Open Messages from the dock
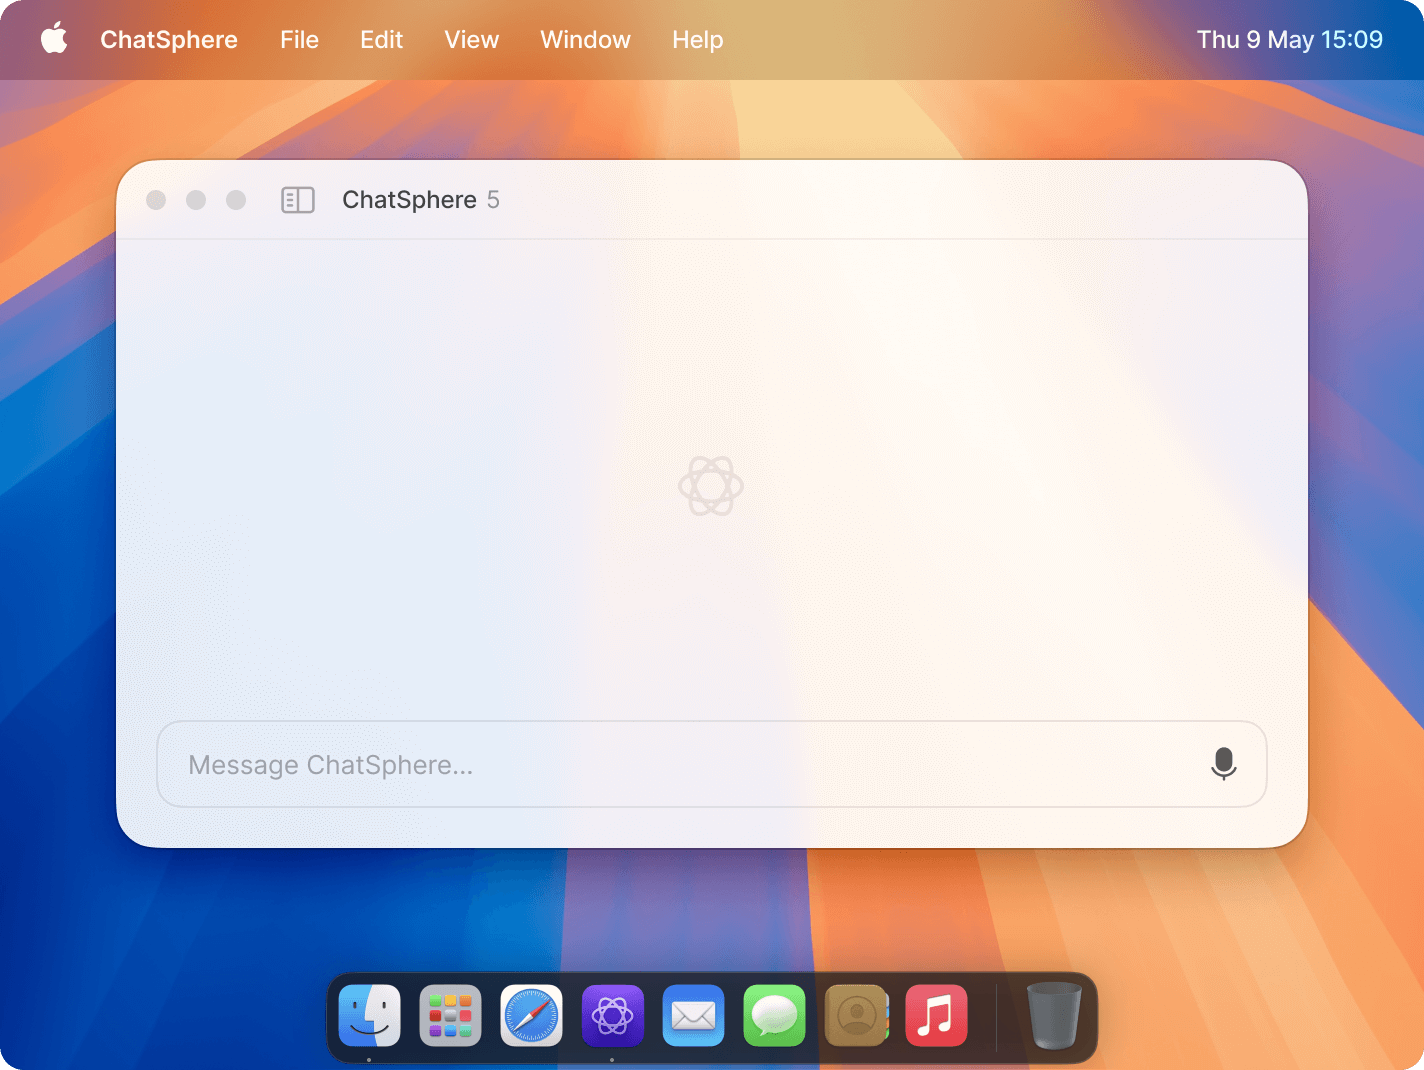This screenshot has height=1070, width=1424. (774, 1016)
